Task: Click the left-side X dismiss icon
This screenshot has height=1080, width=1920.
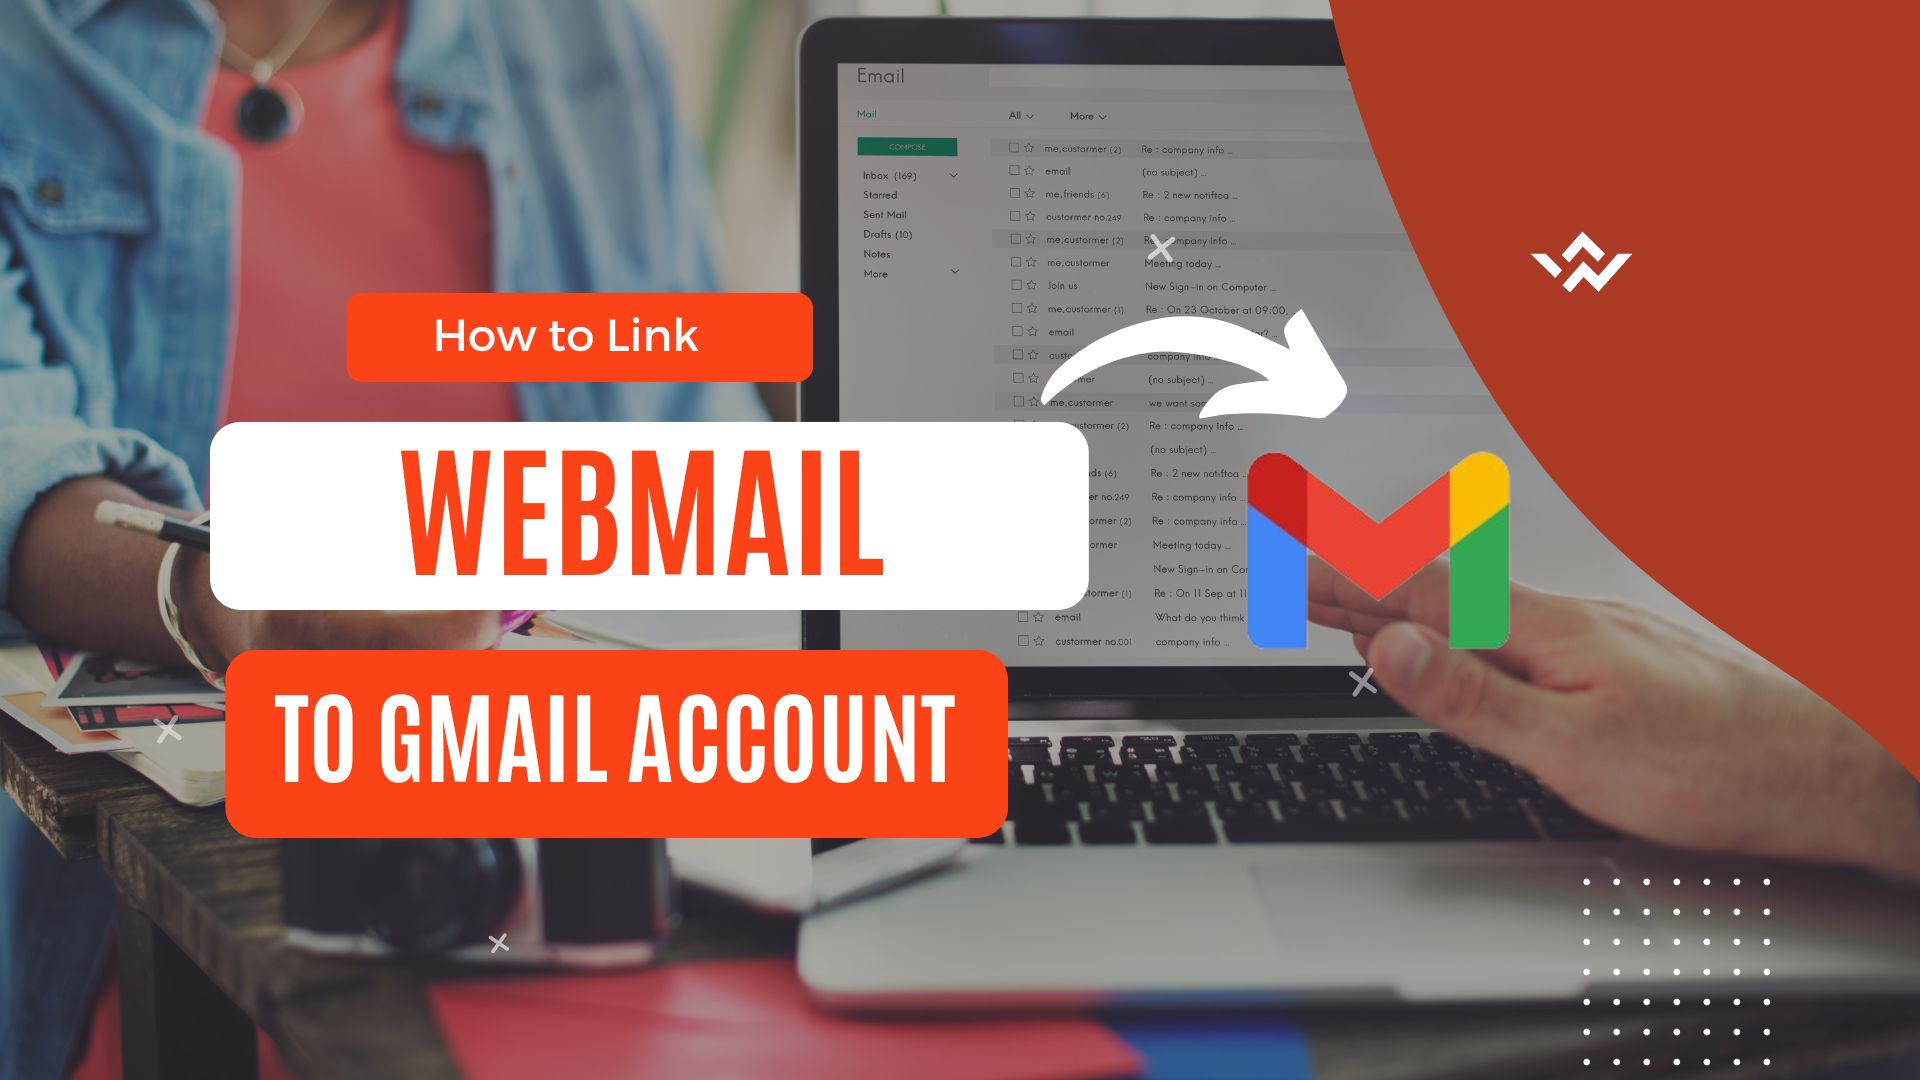Action: coord(166,729)
